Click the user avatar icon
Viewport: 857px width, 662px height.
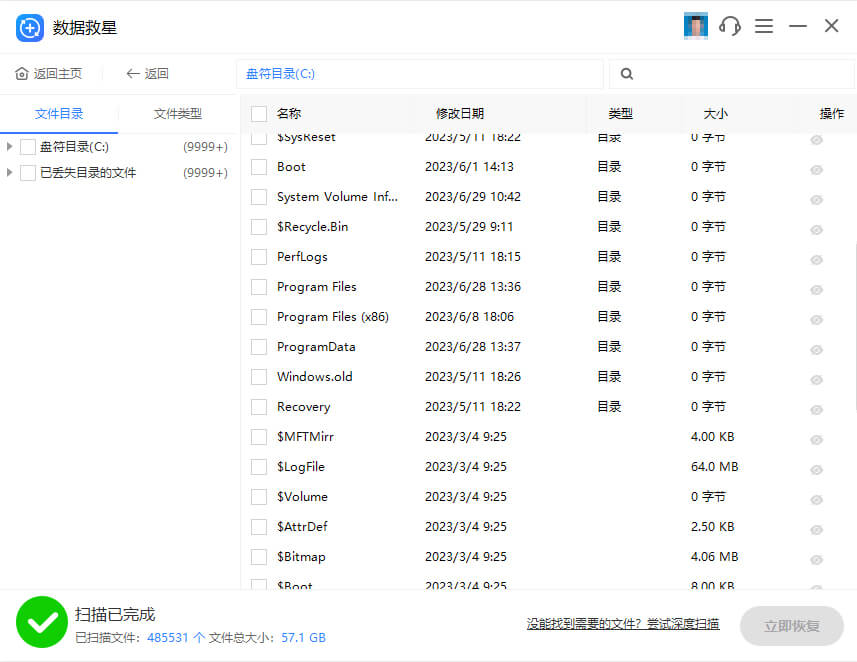point(695,27)
